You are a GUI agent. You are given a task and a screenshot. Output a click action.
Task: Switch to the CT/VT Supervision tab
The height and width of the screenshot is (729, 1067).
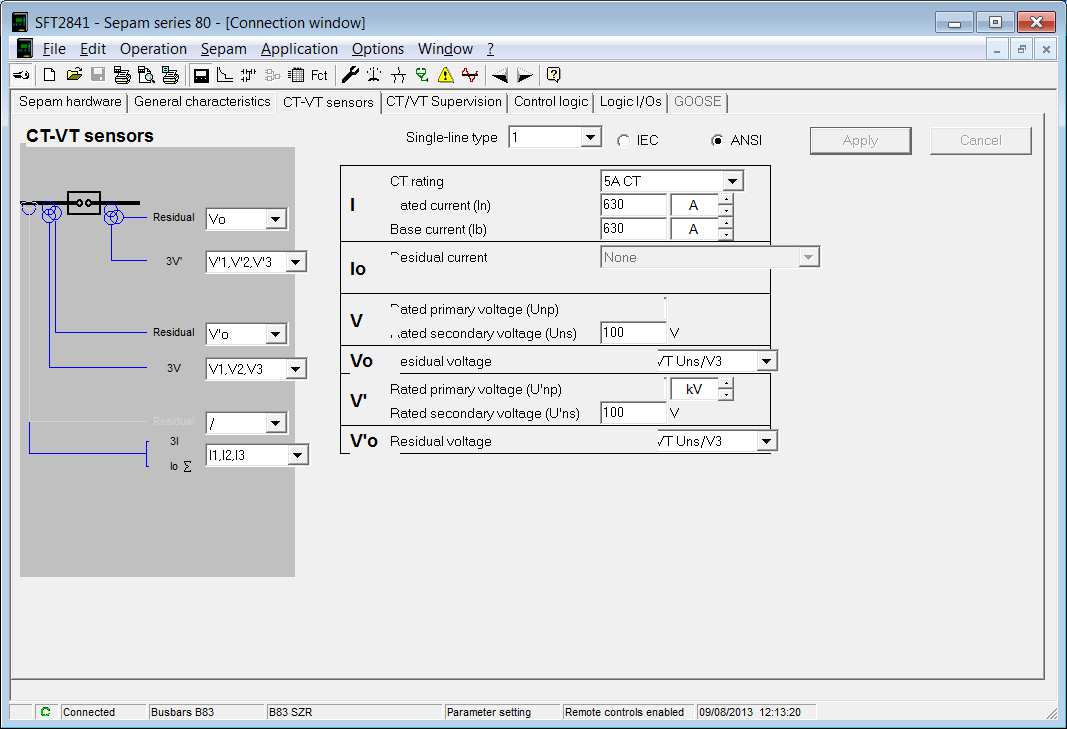tap(444, 101)
